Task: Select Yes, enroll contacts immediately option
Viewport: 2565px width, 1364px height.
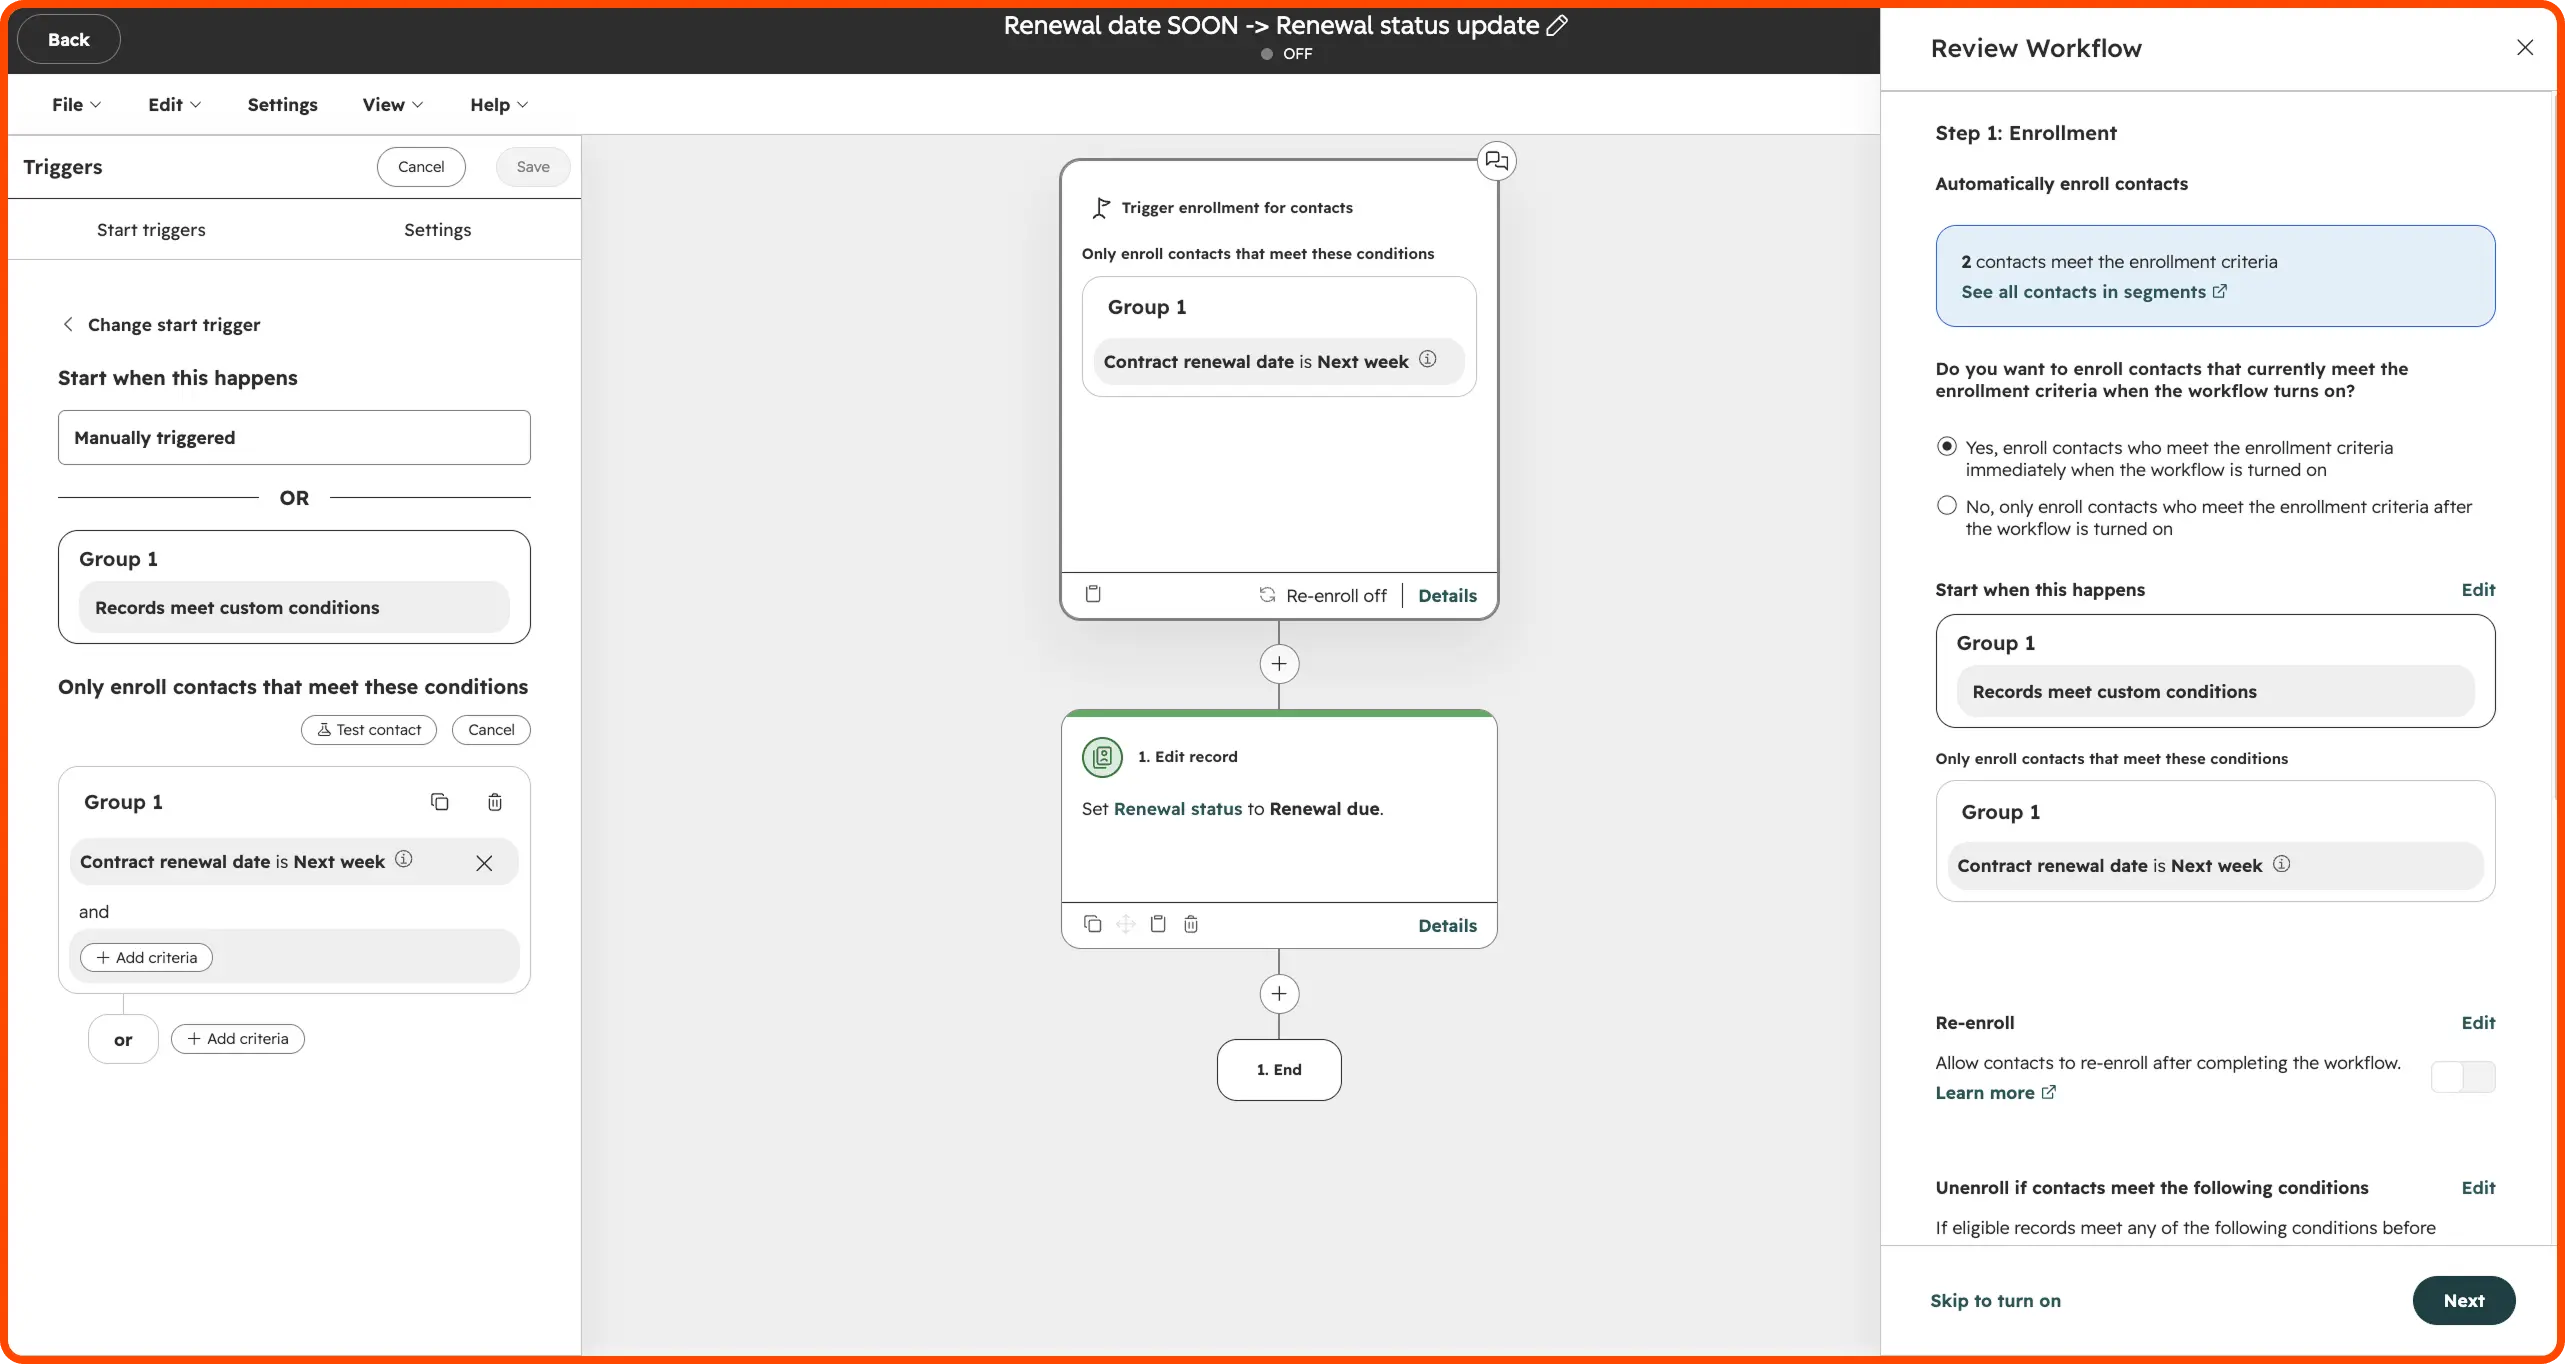Action: (1946, 447)
